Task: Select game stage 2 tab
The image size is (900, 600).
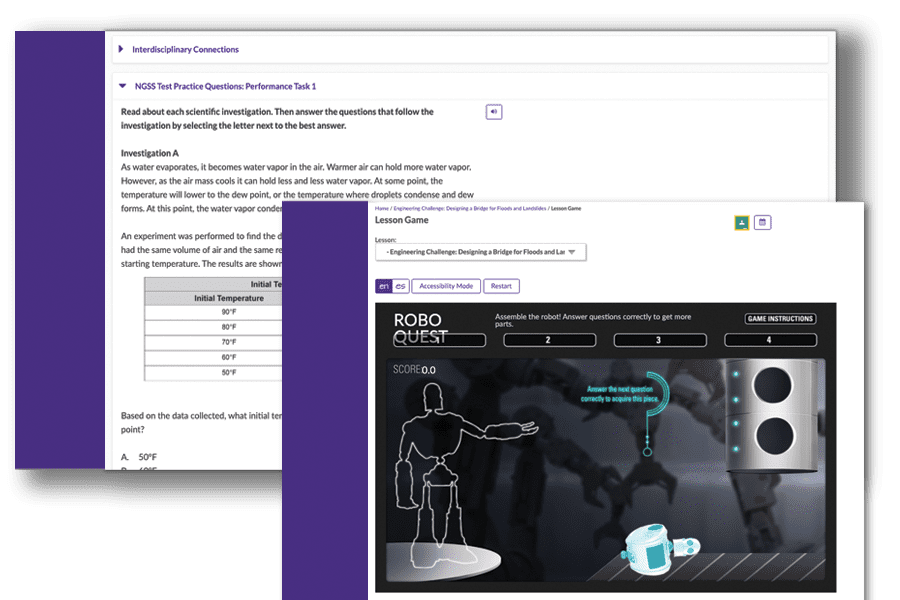Action: point(549,340)
